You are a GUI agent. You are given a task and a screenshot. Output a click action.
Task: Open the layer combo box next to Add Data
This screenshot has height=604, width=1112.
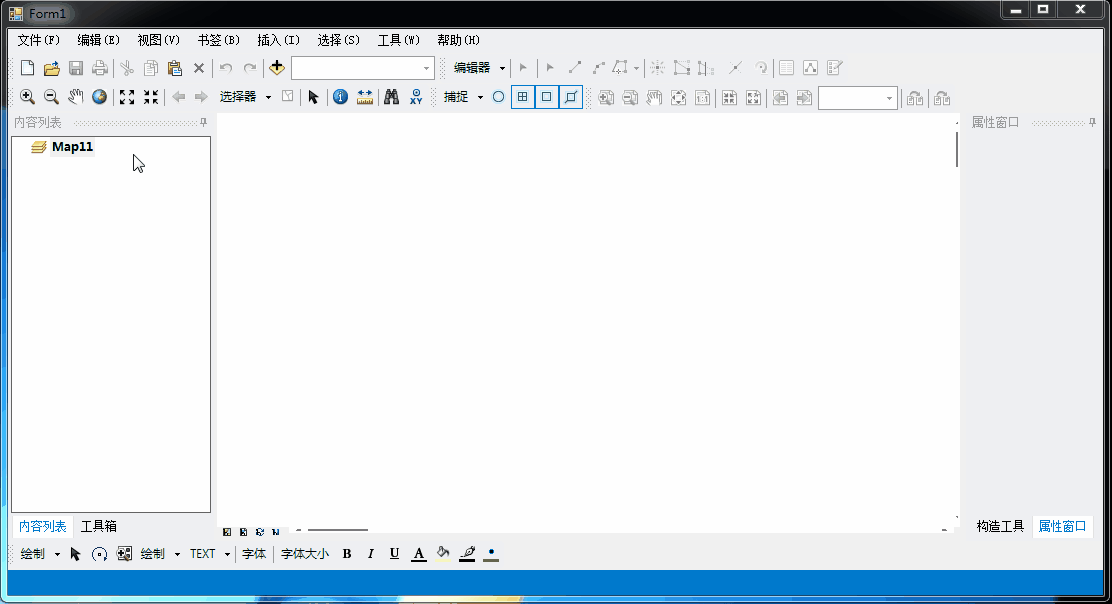[x=362, y=68]
